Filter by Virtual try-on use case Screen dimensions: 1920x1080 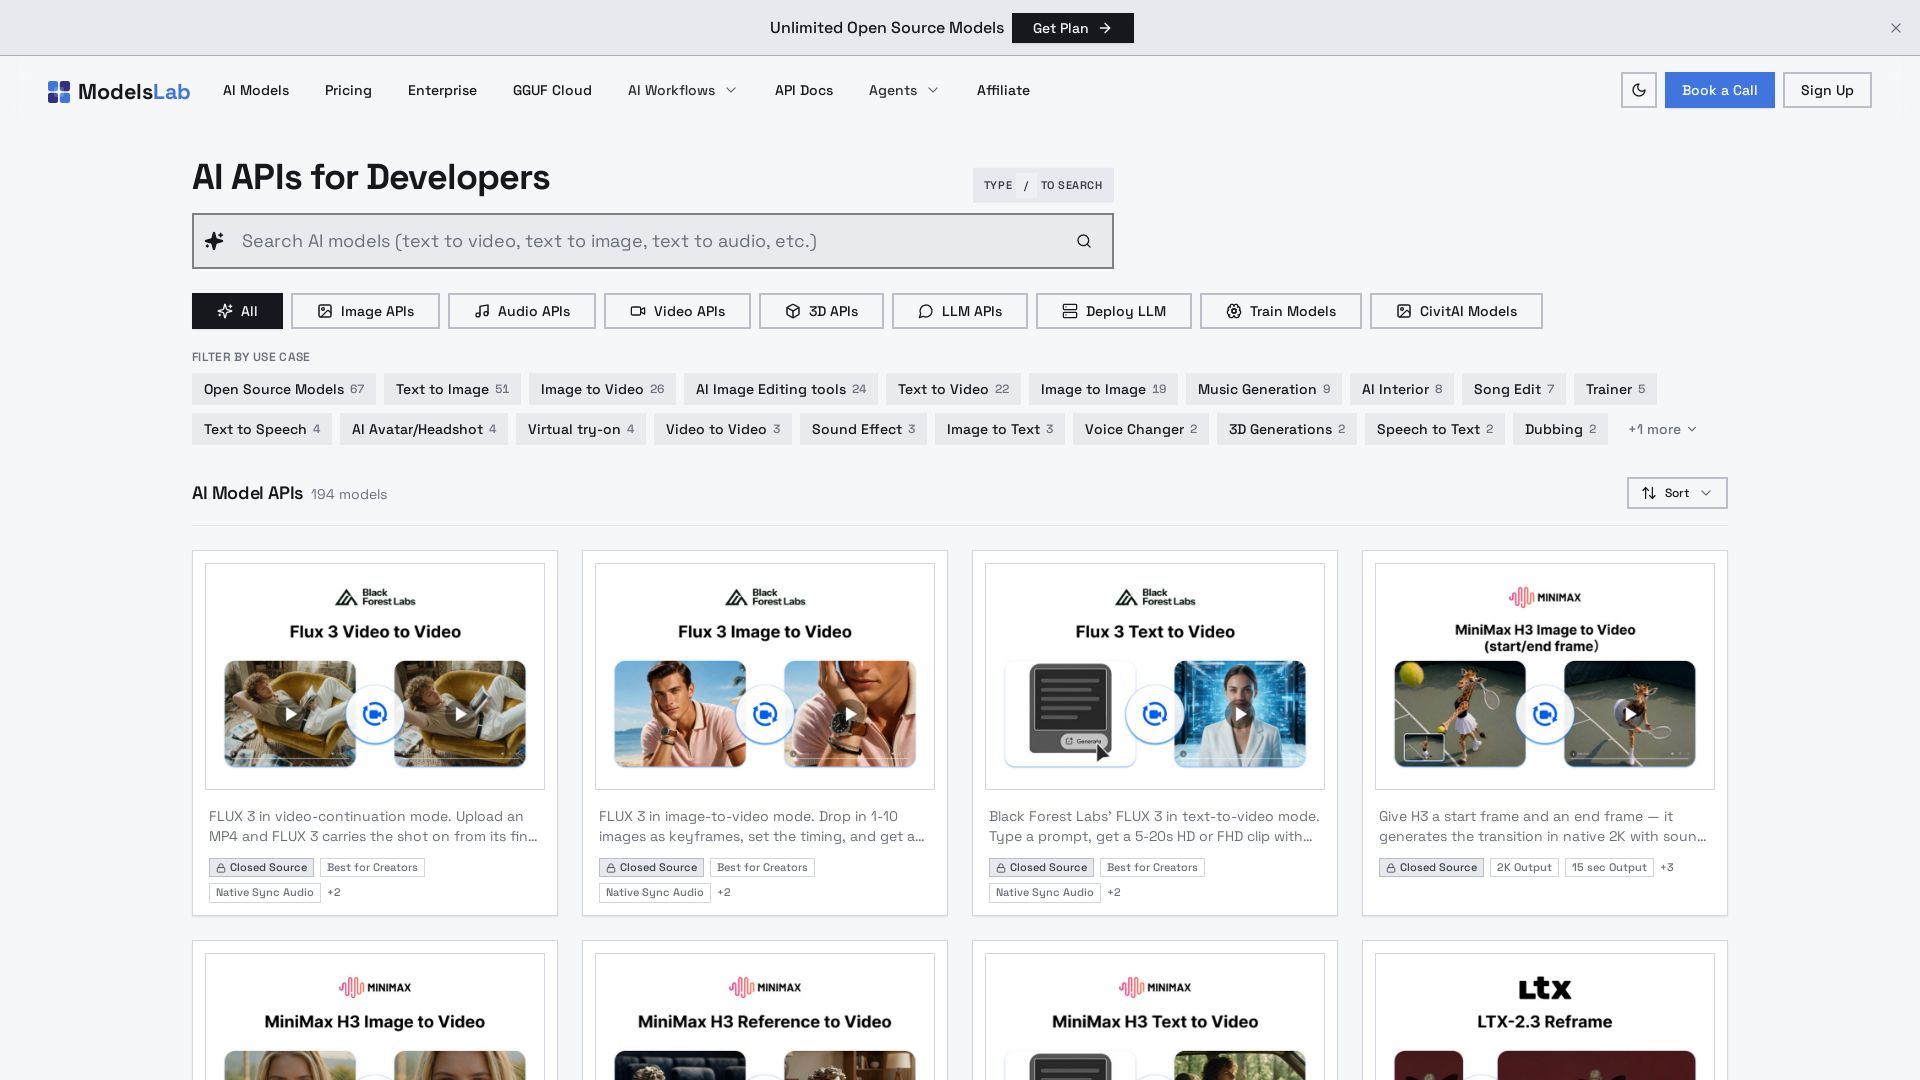click(581, 429)
